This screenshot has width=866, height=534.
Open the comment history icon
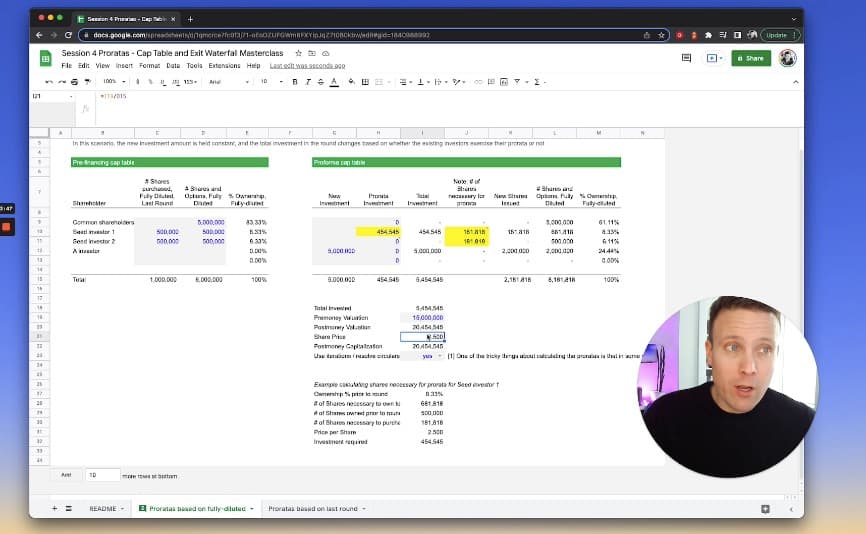[686, 58]
